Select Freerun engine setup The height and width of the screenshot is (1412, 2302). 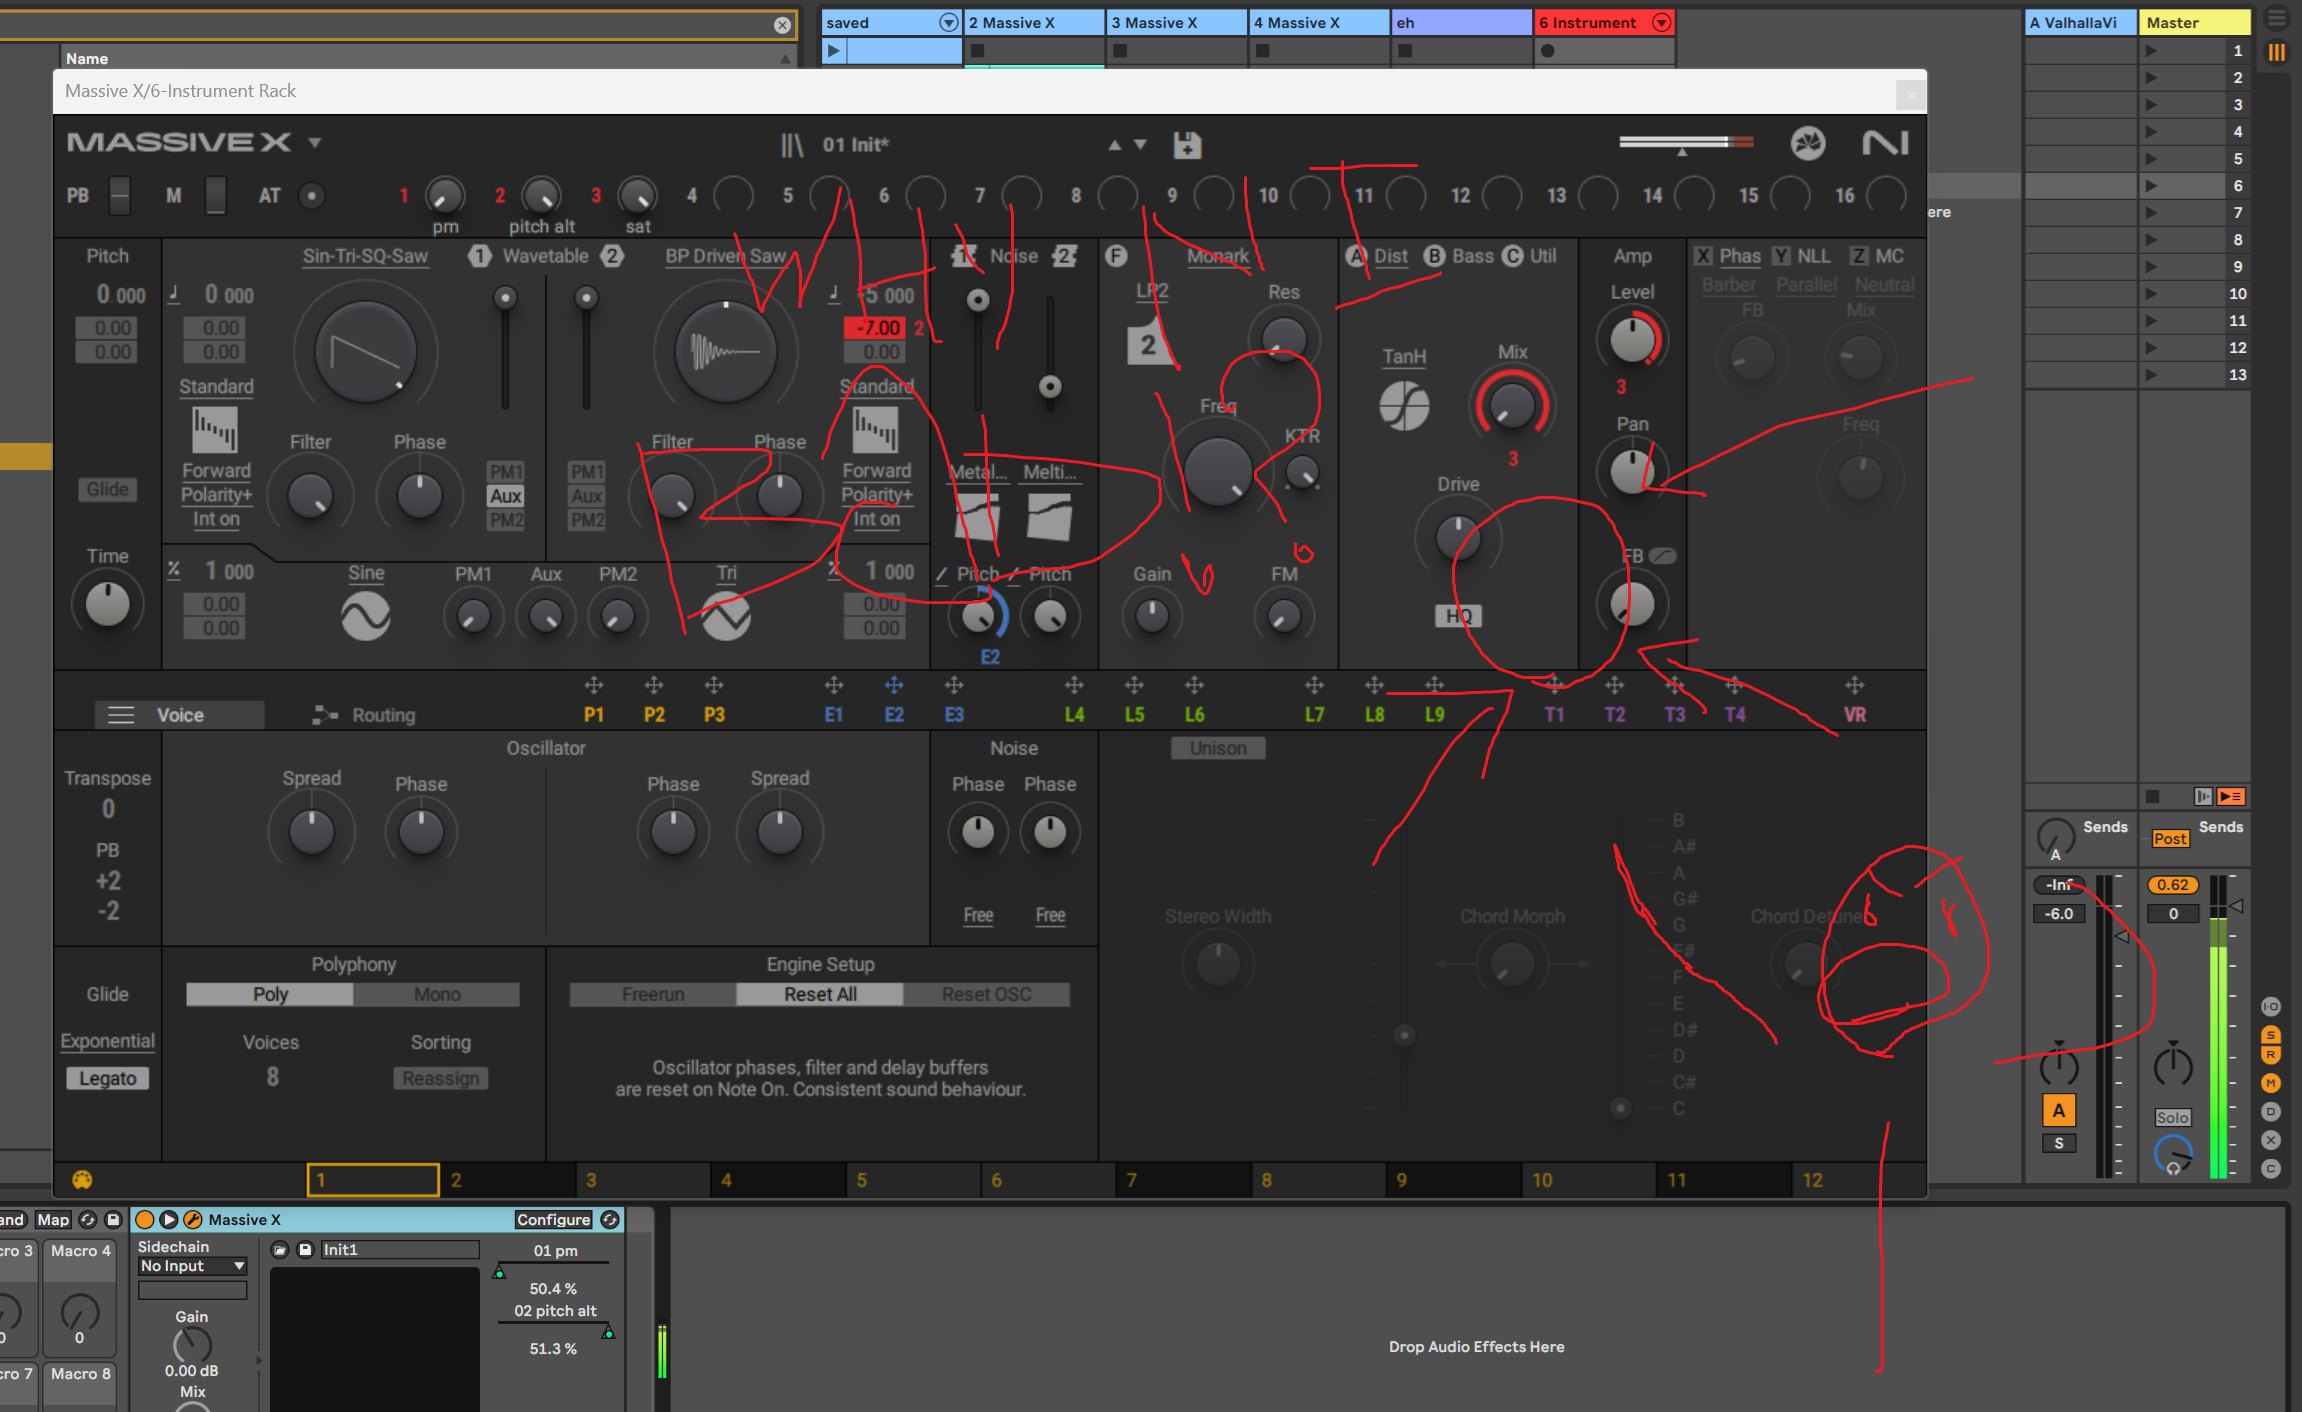pos(653,995)
